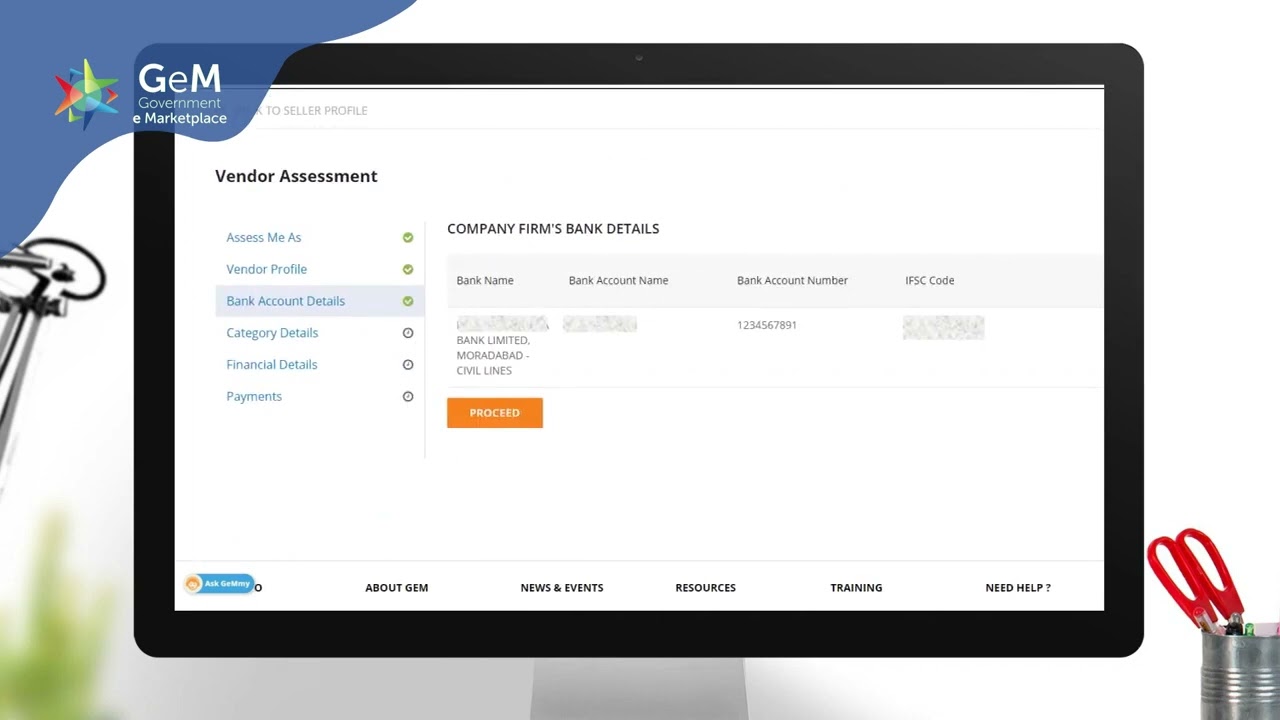Click the blurred IFSC code value
The width and height of the screenshot is (1280, 720).
point(944,327)
